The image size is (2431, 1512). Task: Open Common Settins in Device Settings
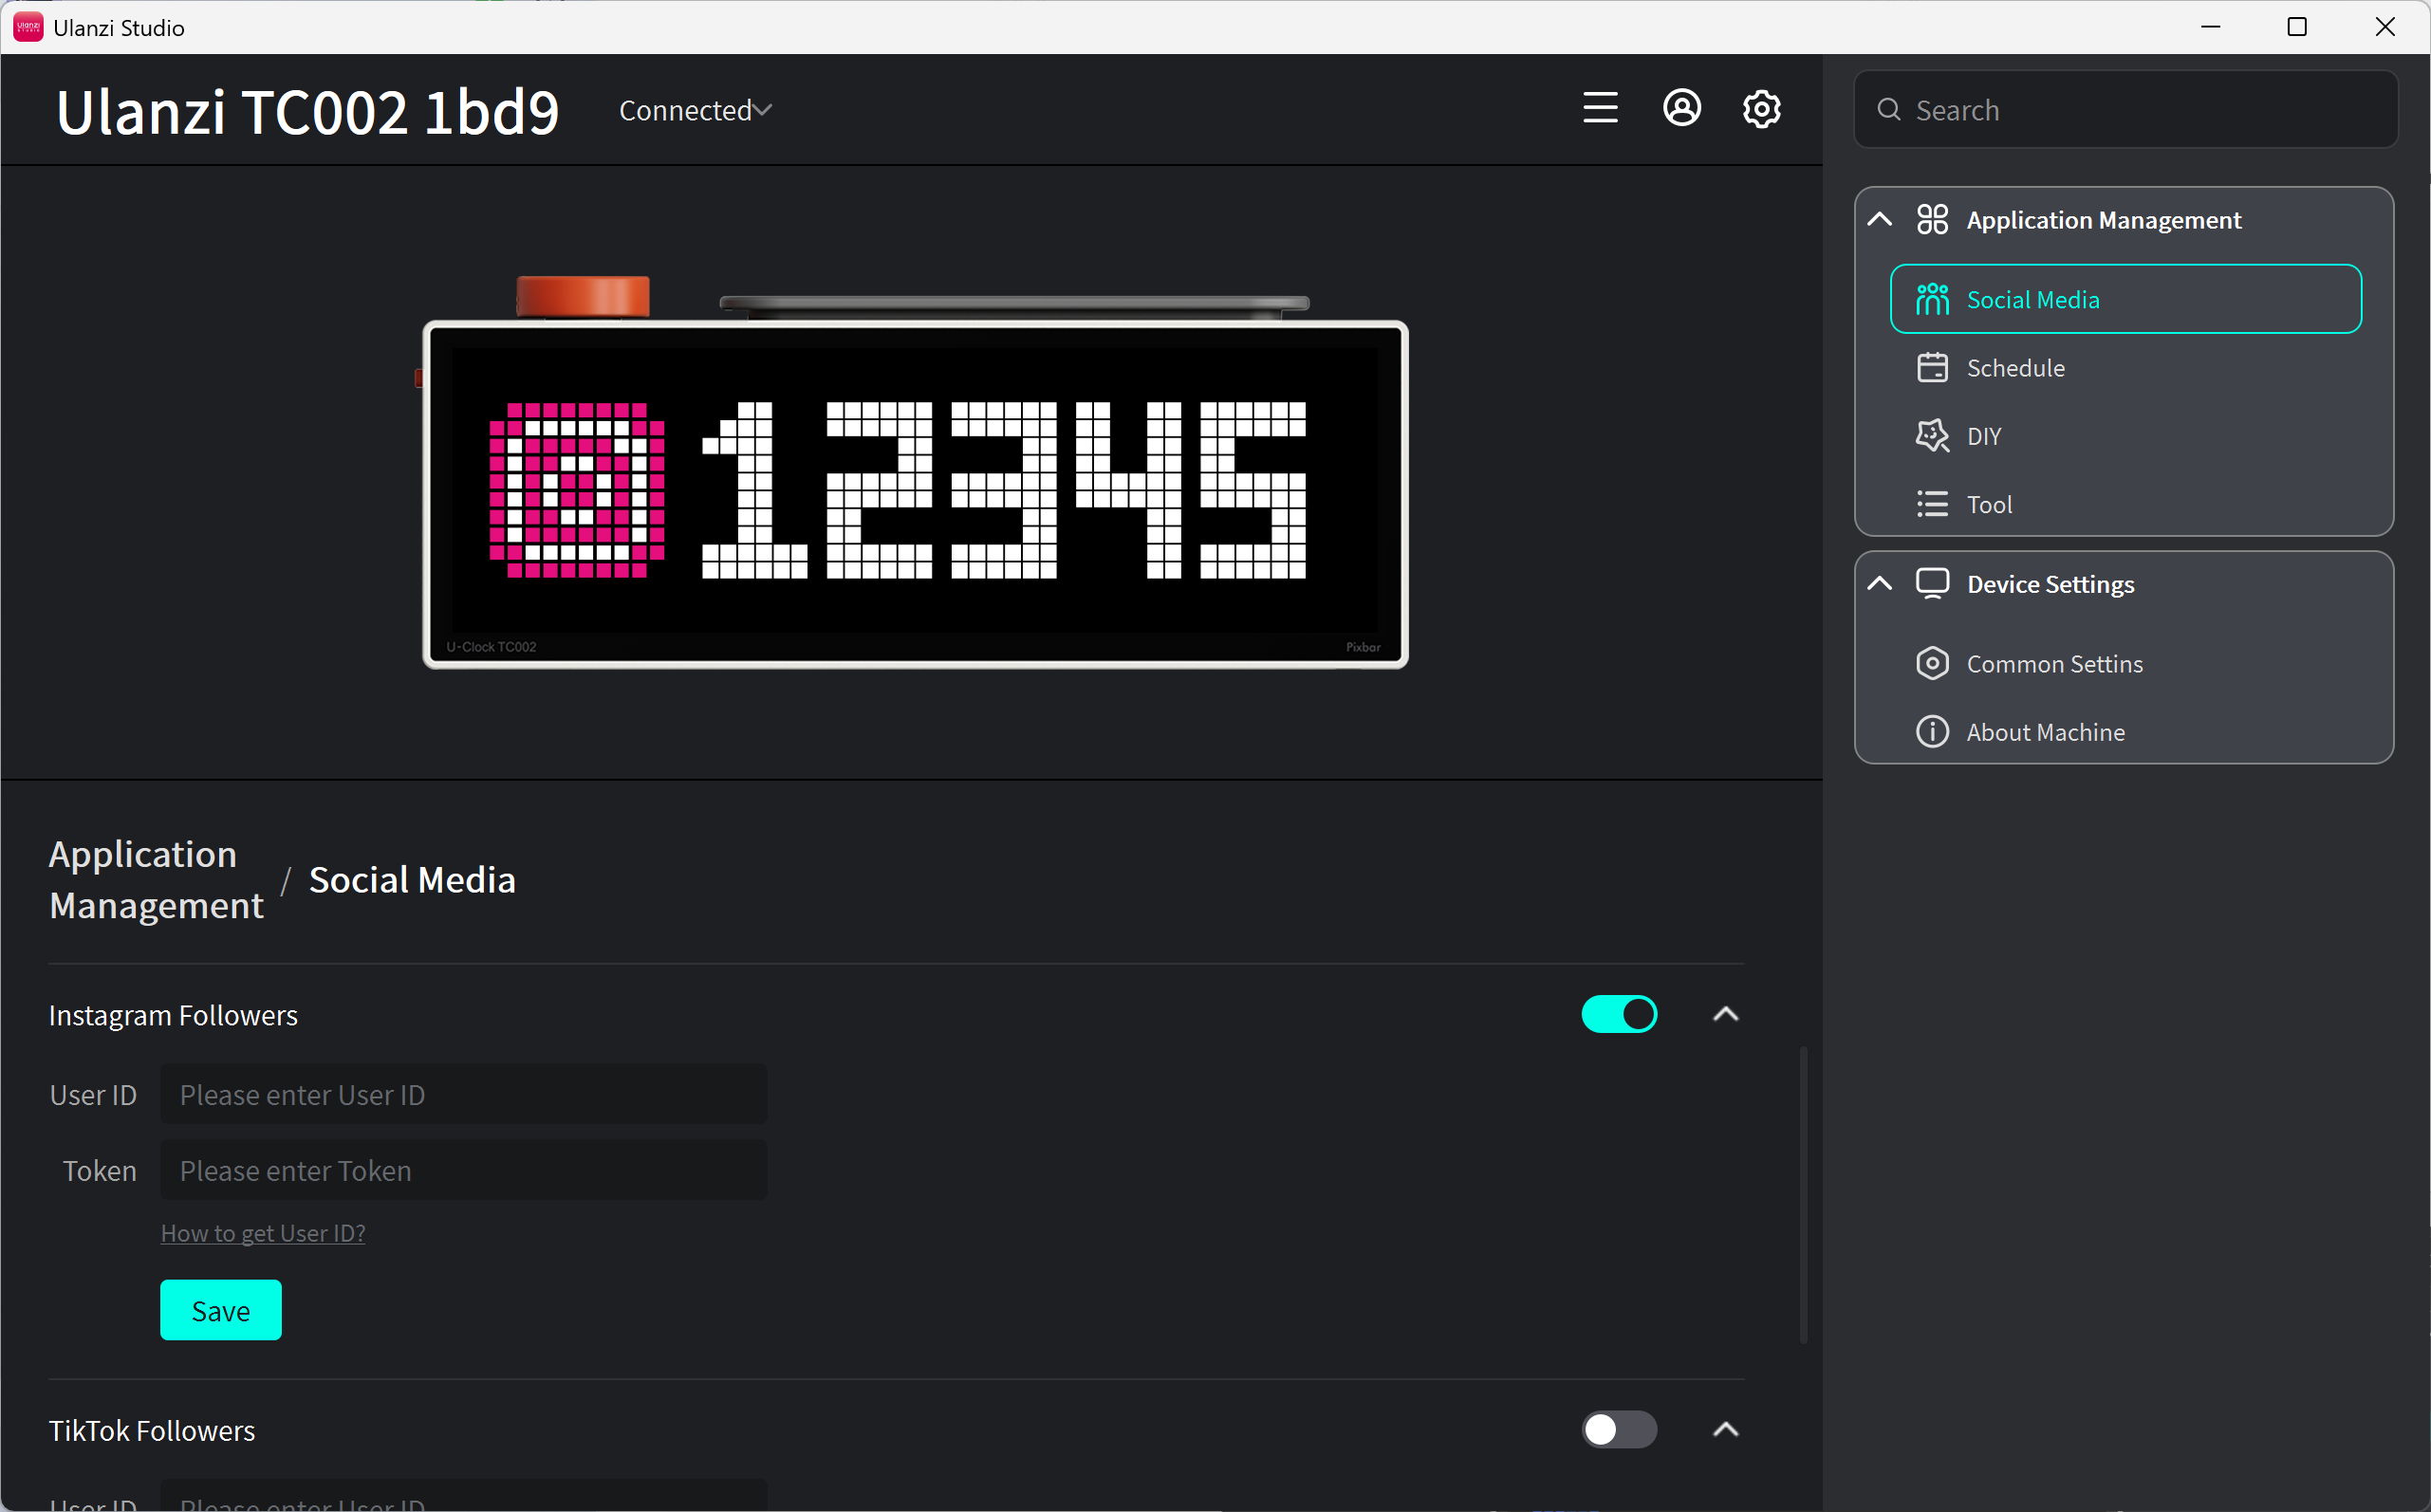click(x=2125, y=663)
